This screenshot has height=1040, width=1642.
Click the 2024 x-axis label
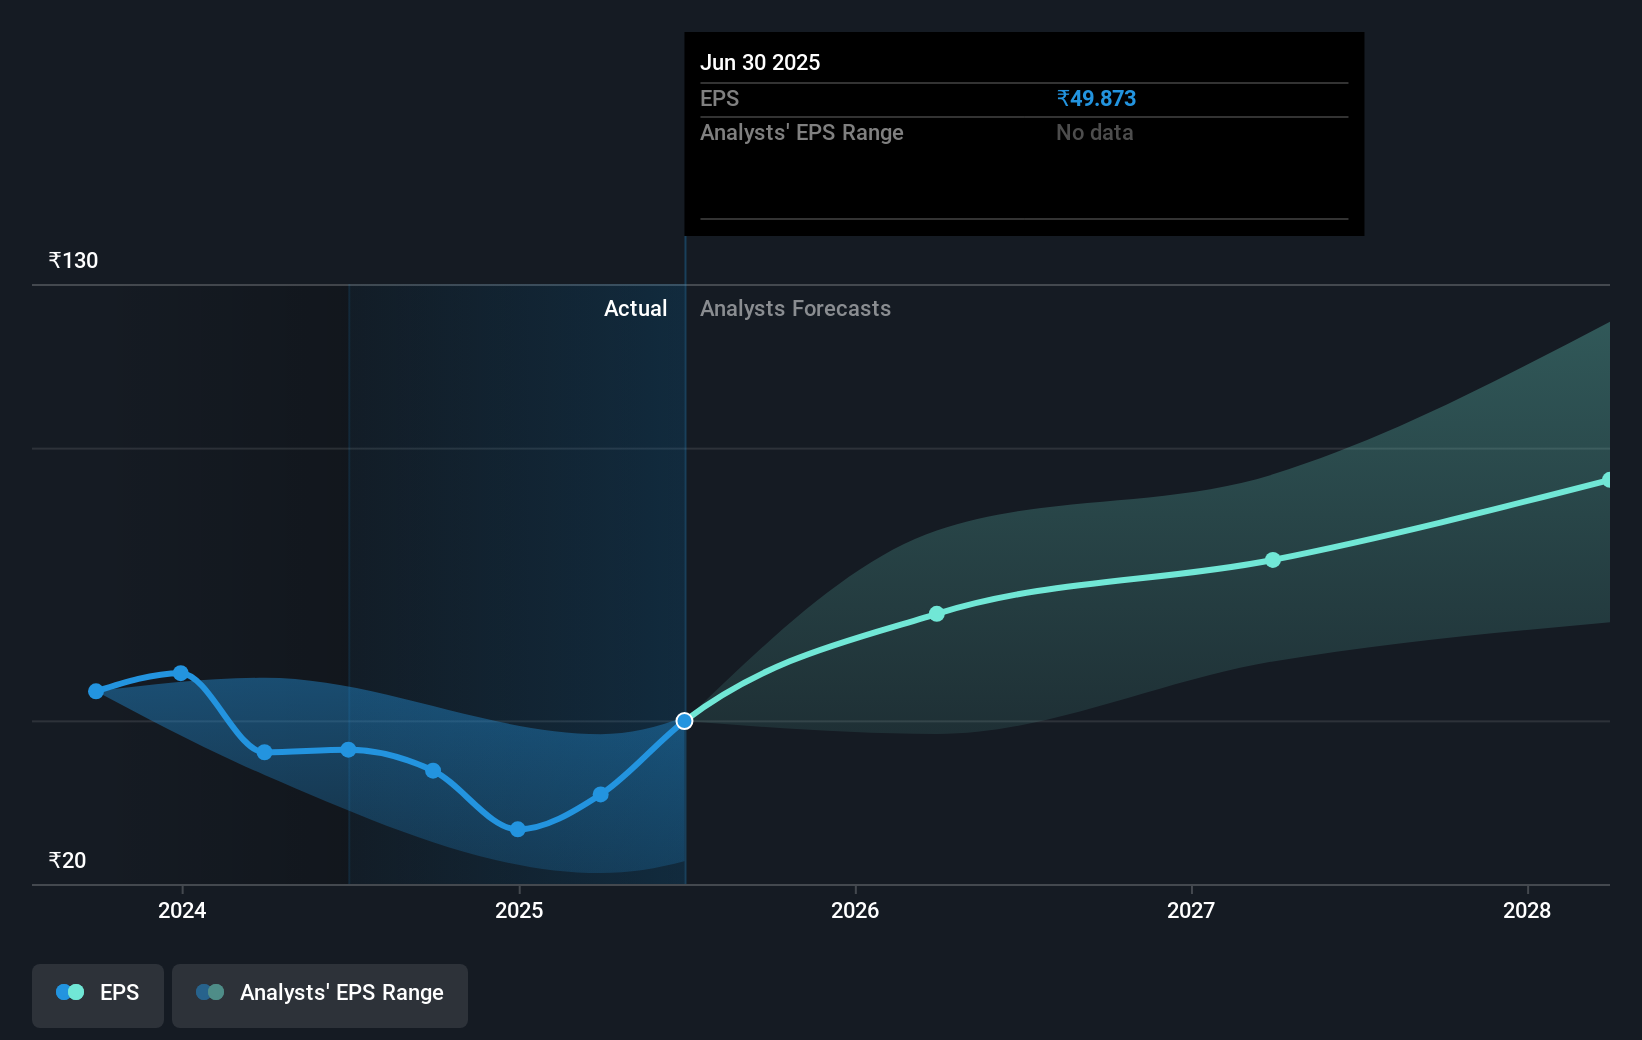182,910
